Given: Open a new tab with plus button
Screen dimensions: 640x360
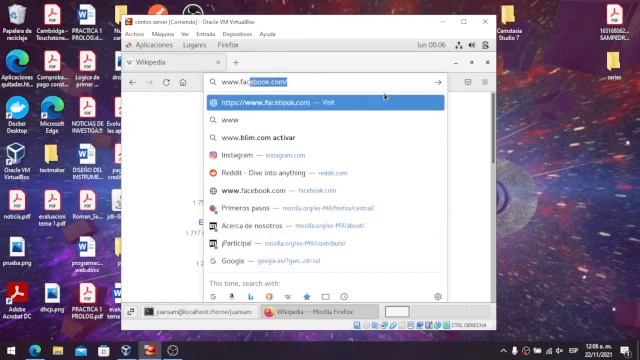Looking at the screenshot, I should [x=236, y=62].
